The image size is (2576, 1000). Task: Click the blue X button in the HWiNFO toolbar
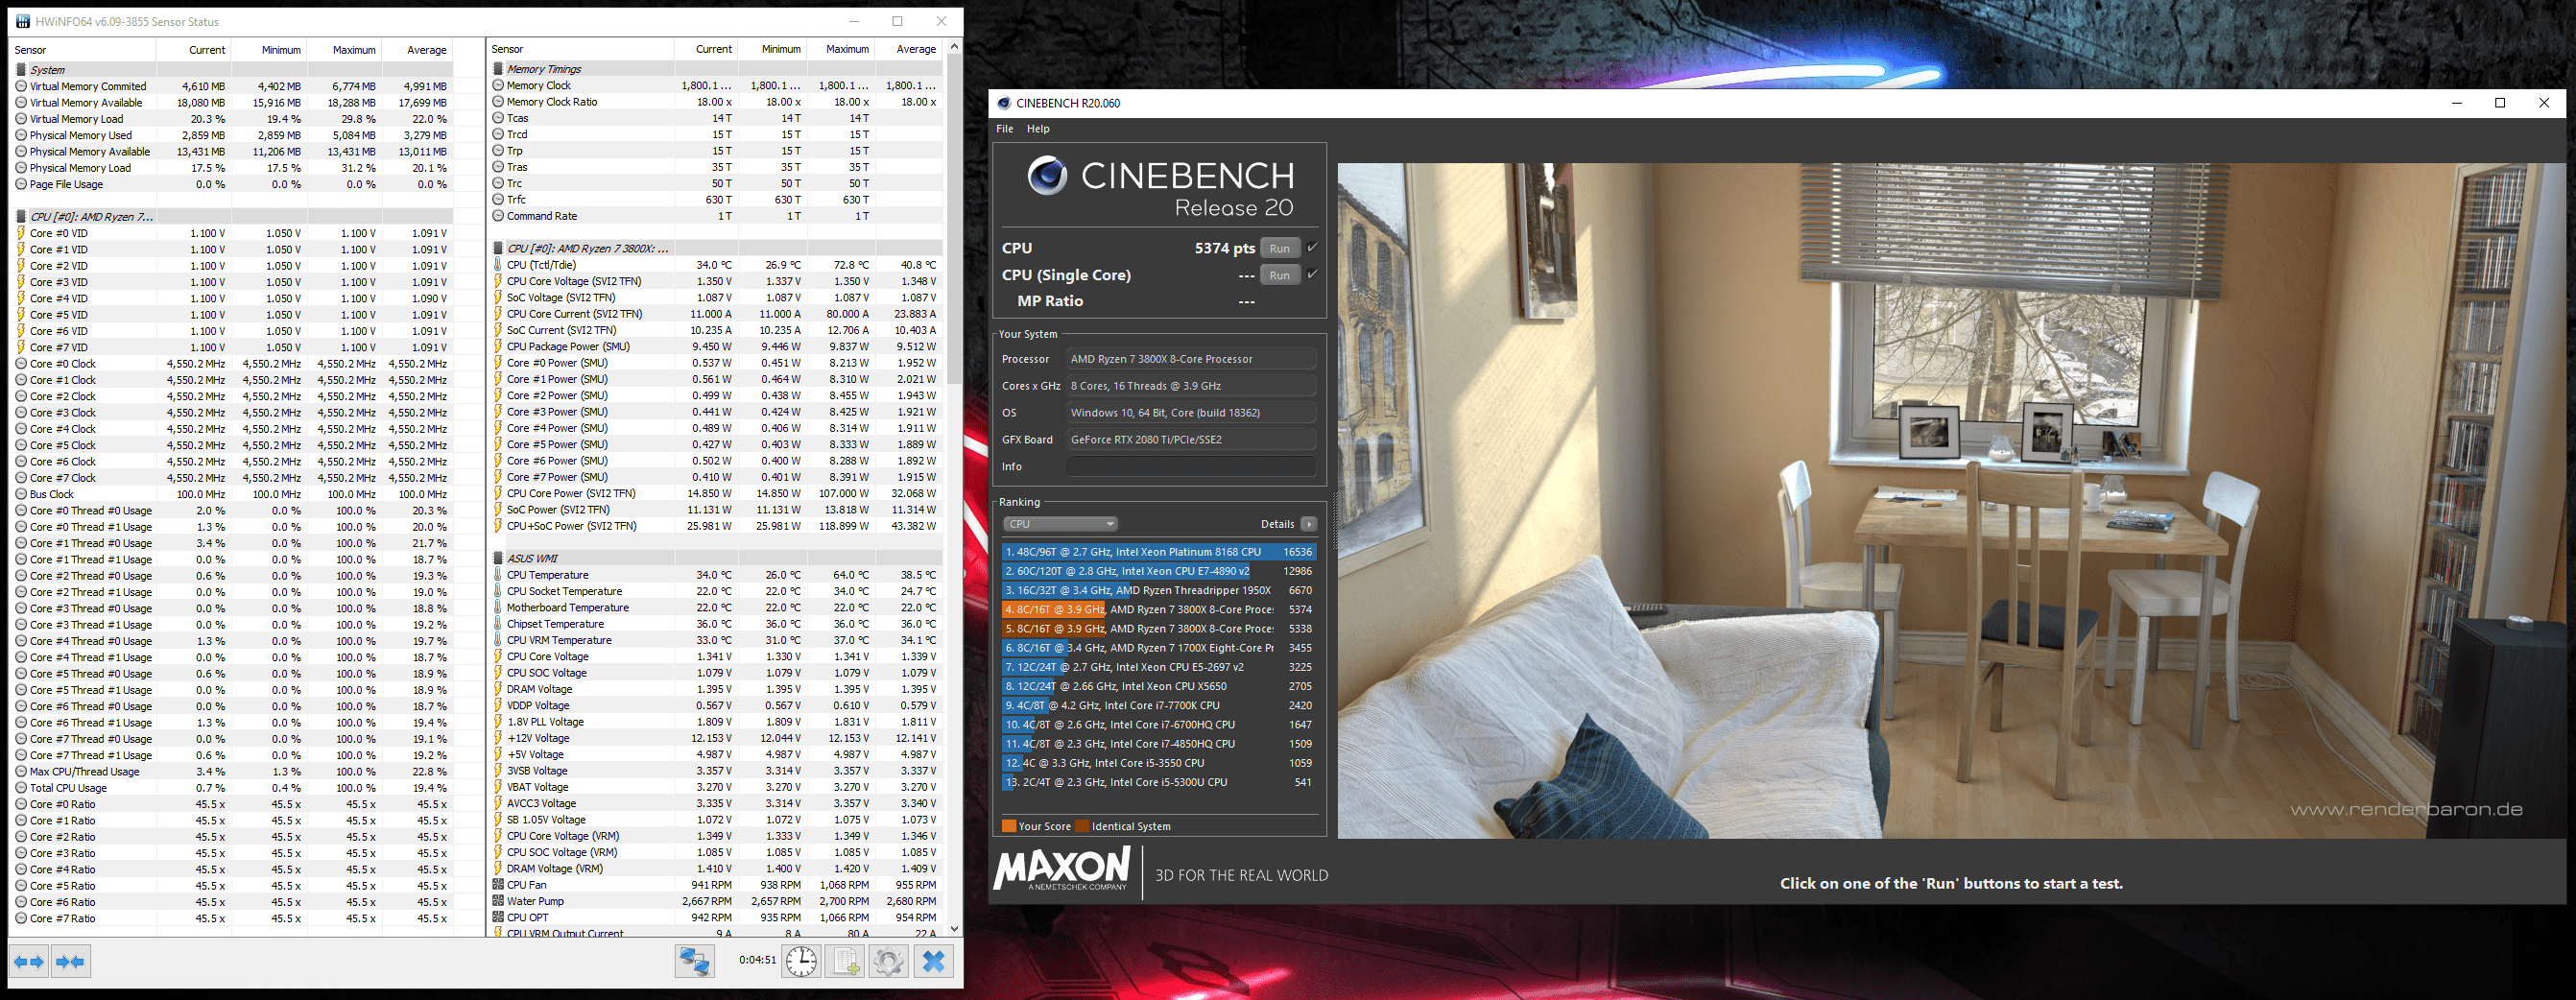click(x=933, y=961)
